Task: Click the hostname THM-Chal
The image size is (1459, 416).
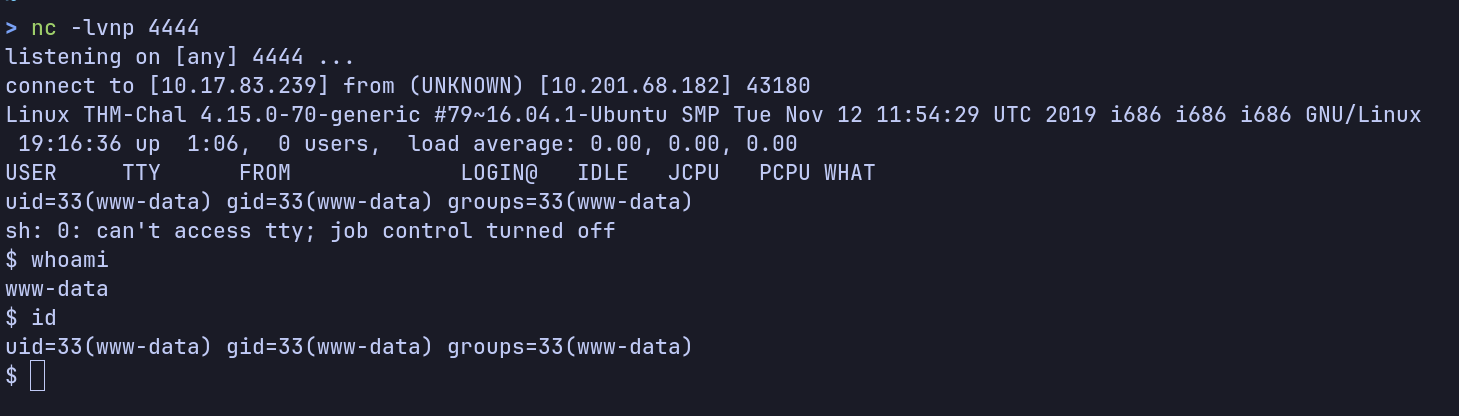Action: click(134, 115)
